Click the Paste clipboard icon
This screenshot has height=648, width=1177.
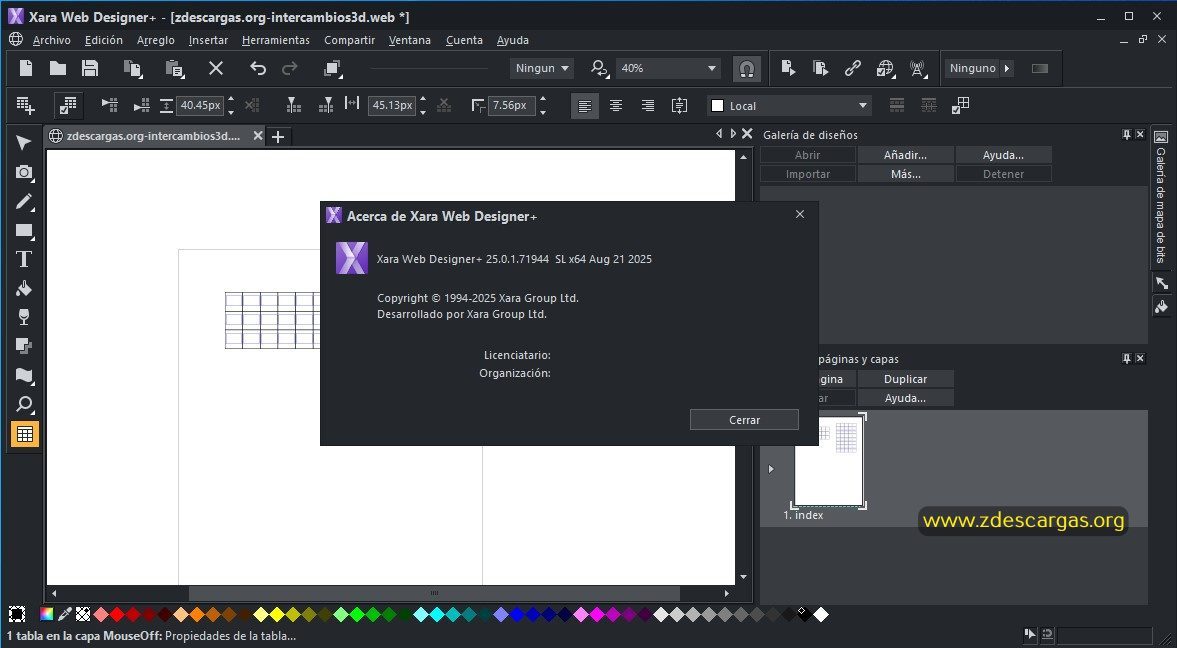pyautogui.click(x=174, y=68)
